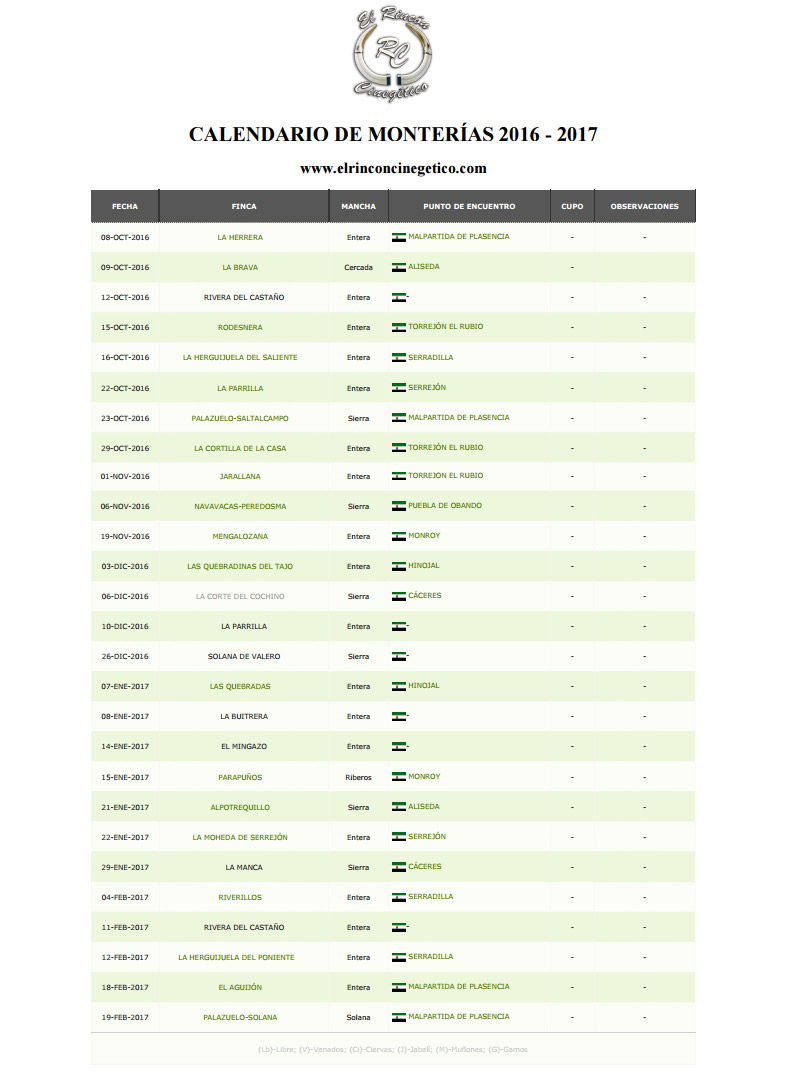Open the LA HERRERA finca link
Screen dimensions: 786x1090
point(240,238)
